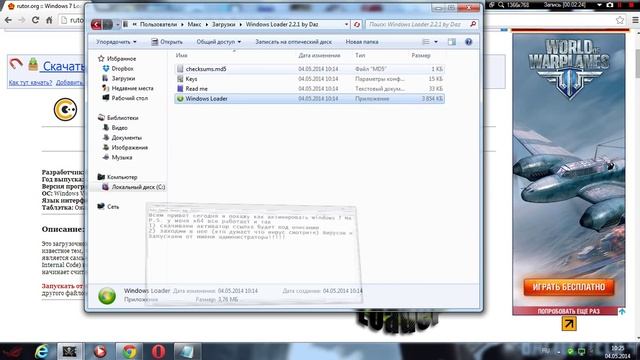This screenshot has height=360, width=640.
Task: Select Сеть in the navigation pane
Action: click(109, 207)
